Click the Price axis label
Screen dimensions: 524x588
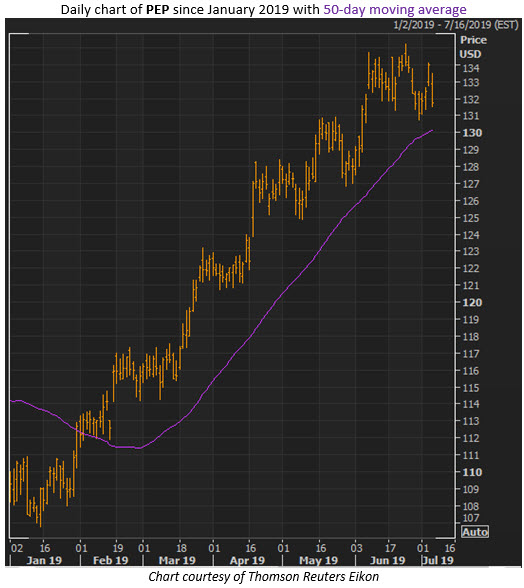(473, 40)
